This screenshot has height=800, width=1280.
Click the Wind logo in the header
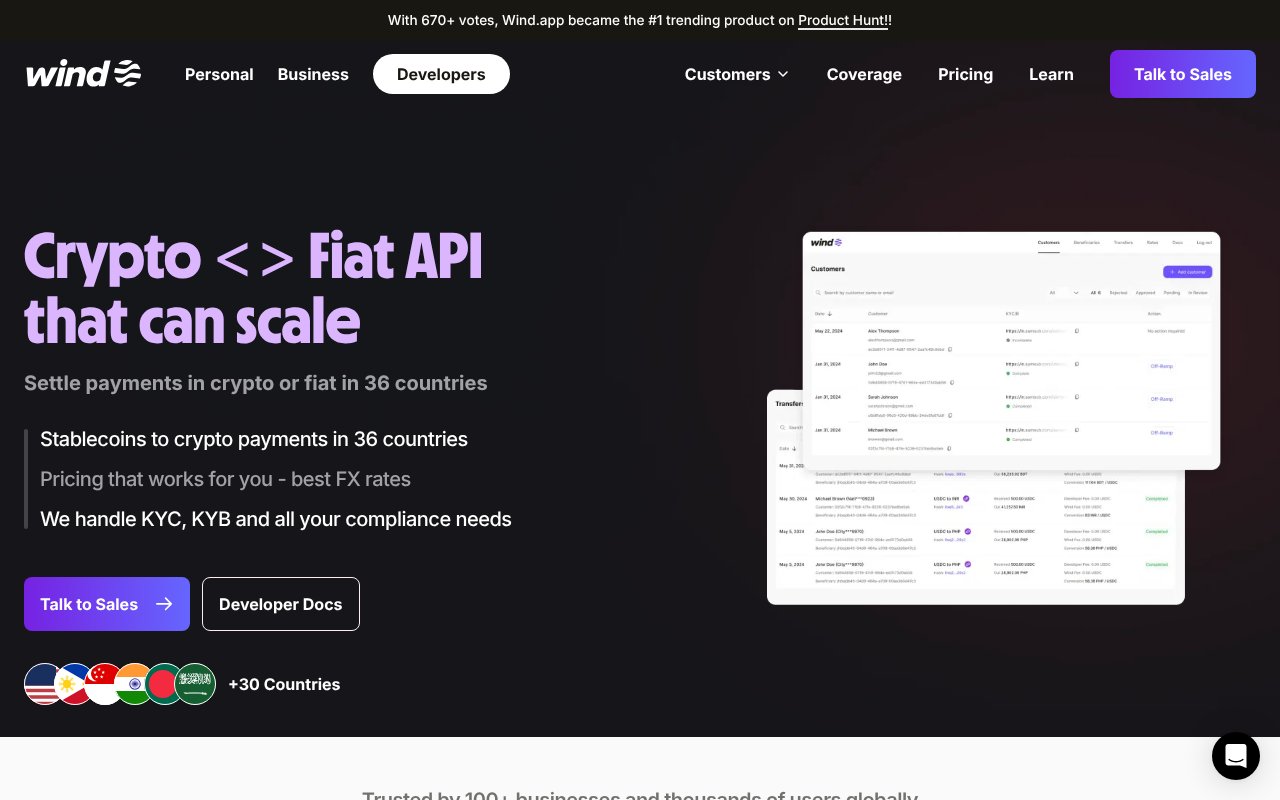(x=83, y=74)
